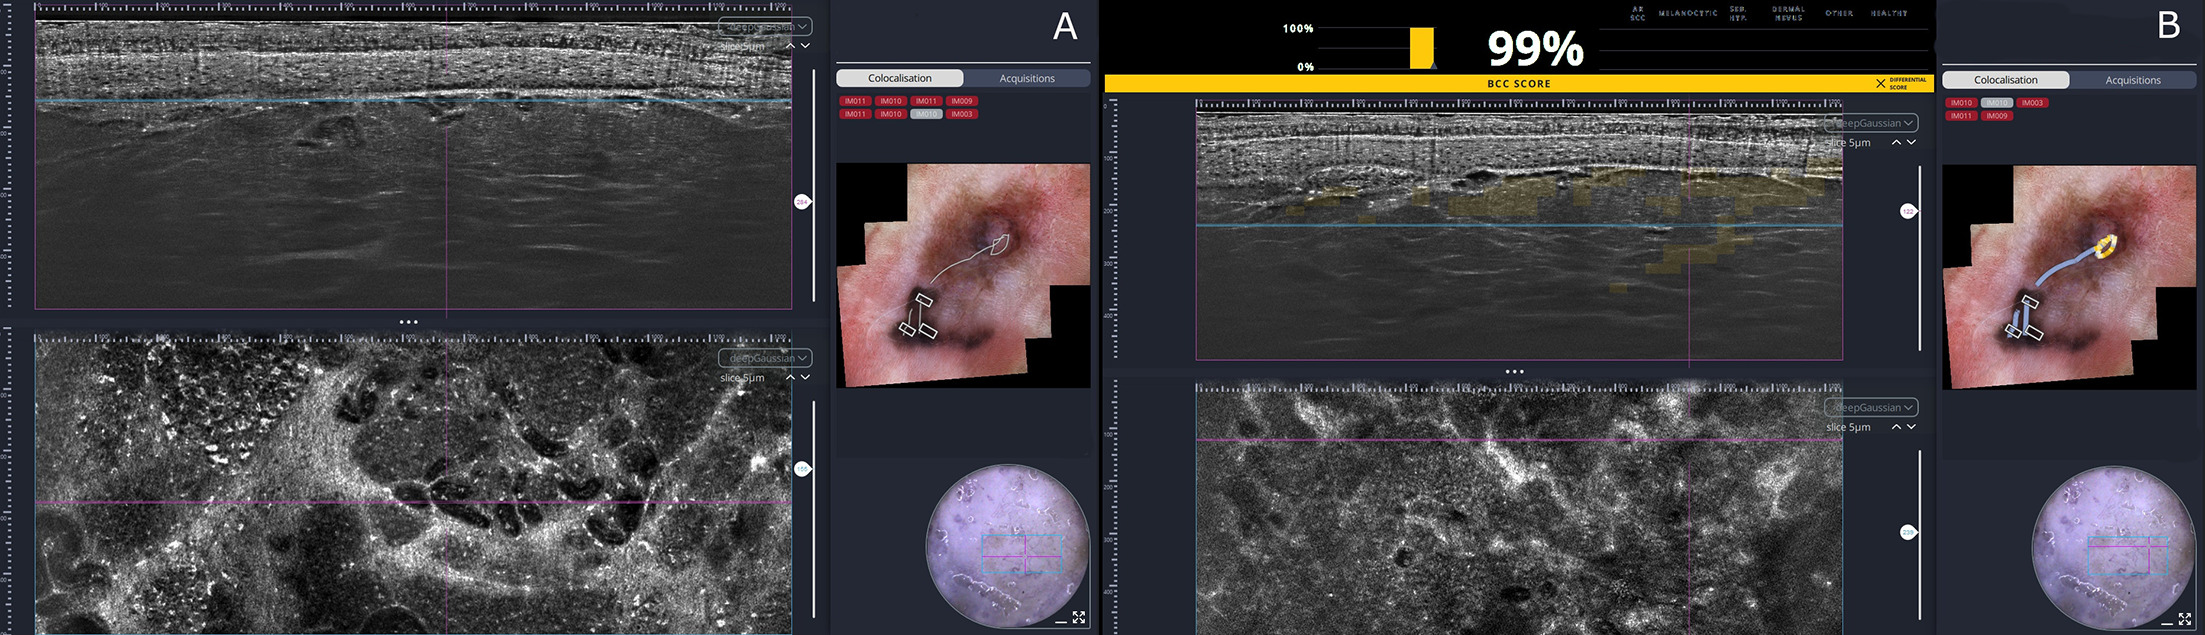2205x635 pixels.
Task: Minimize the dermoscopy circle in panel A
Action: (x=1060, y=622)
